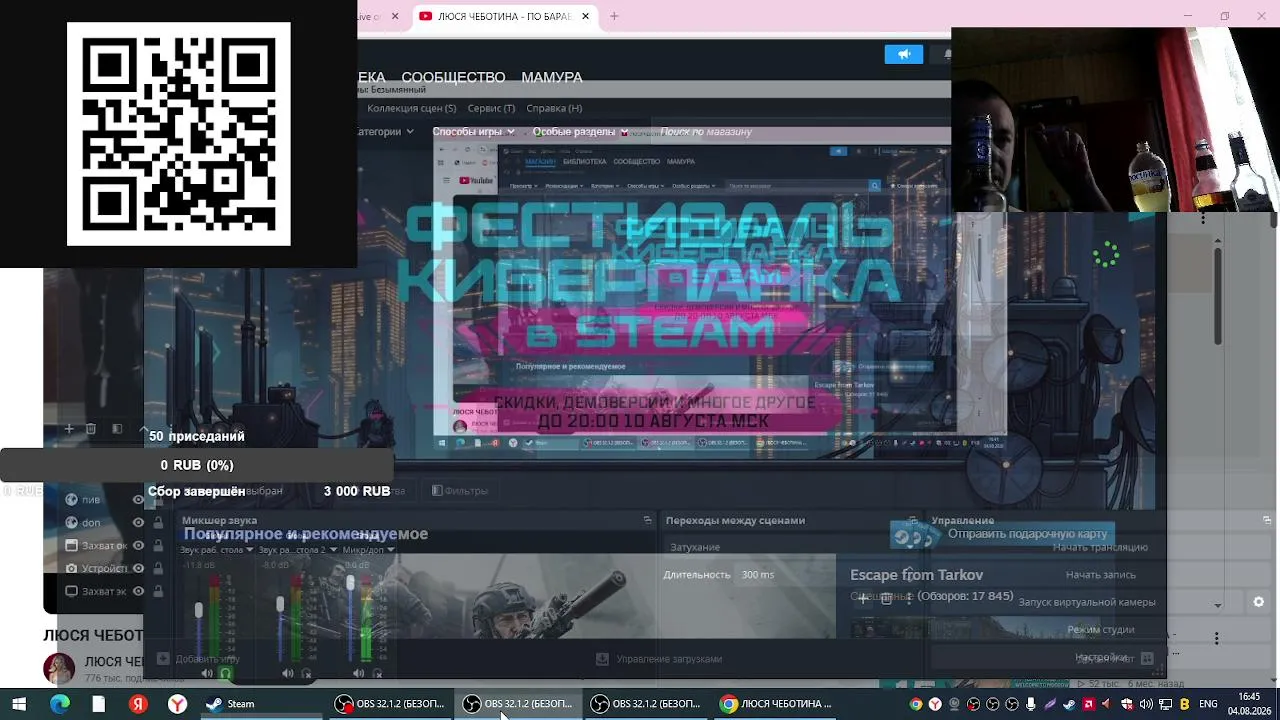Hide the 'пив' source with its eye icon

pos(138,499)
